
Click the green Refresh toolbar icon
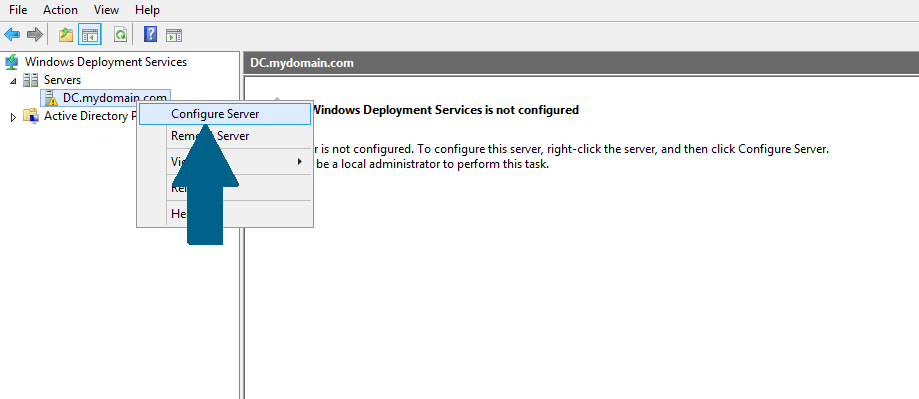pos(121,35)
